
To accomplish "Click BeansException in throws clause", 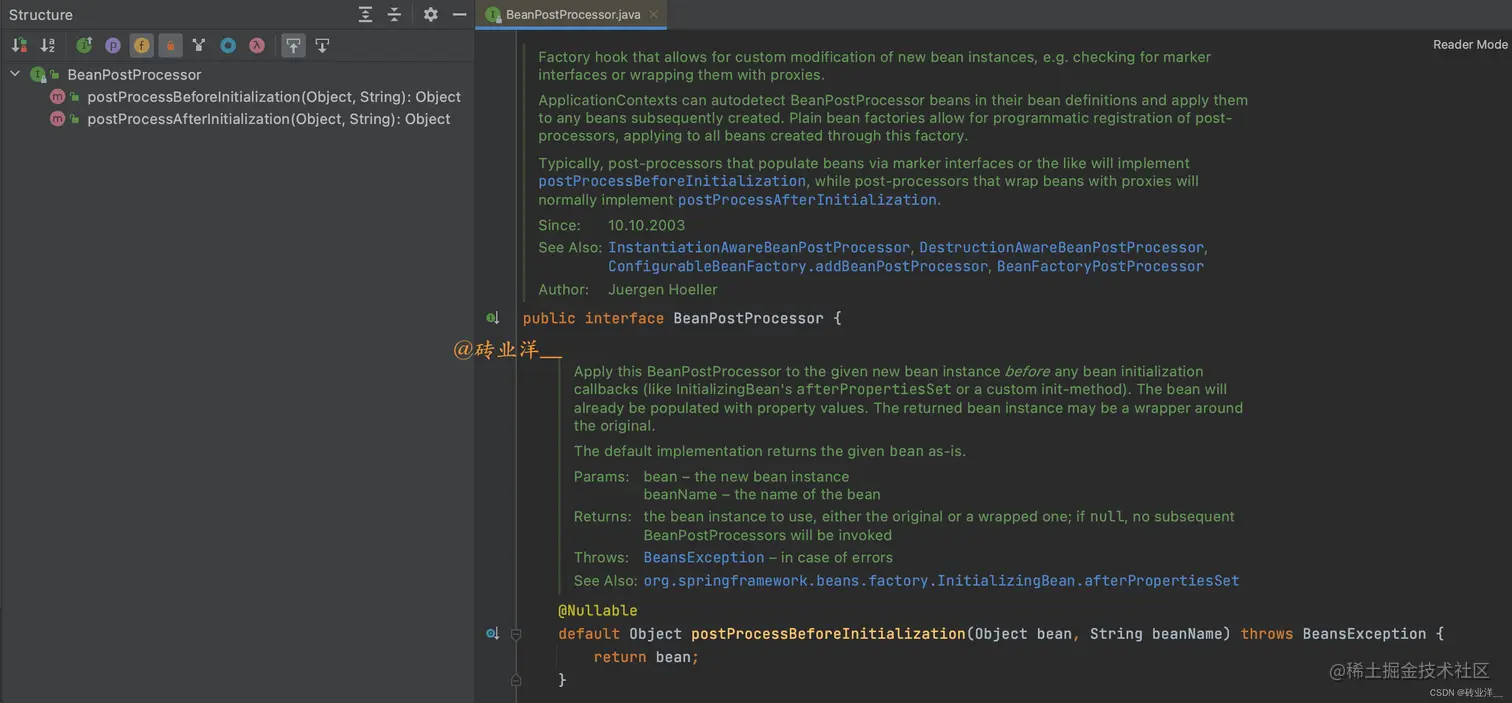I will click(x=1364, y=634).
